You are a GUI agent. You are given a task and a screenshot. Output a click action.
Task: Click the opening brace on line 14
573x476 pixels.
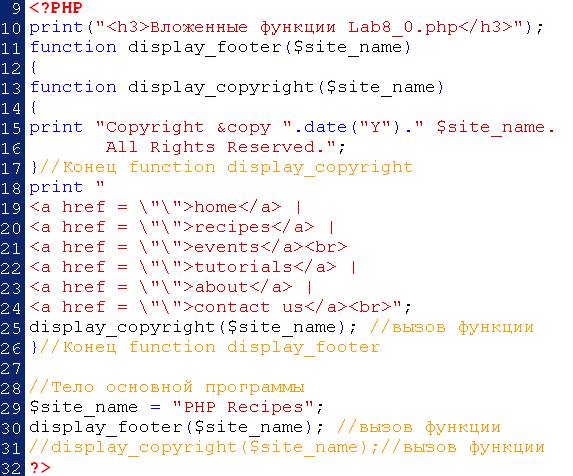[34, 107]
